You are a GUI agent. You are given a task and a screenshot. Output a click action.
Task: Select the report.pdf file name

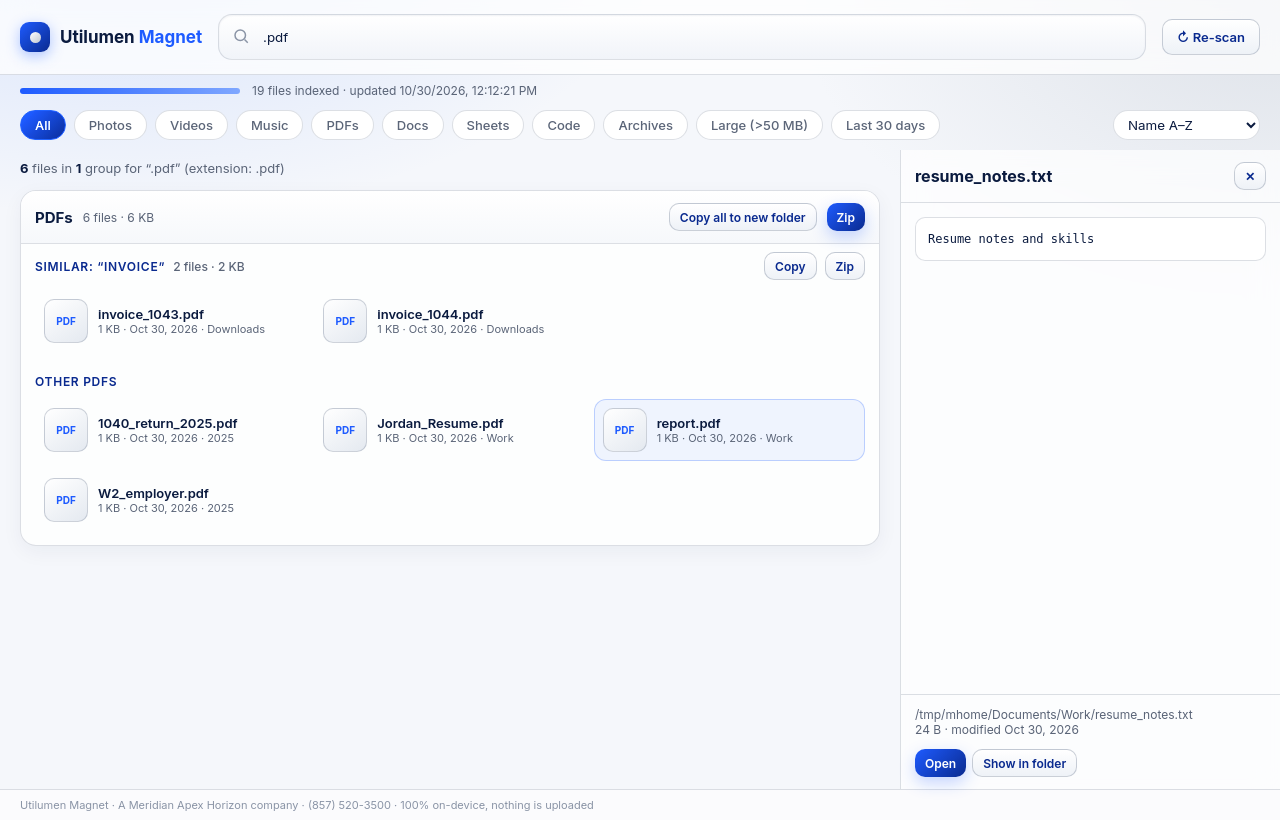click(x=689, y=423)
